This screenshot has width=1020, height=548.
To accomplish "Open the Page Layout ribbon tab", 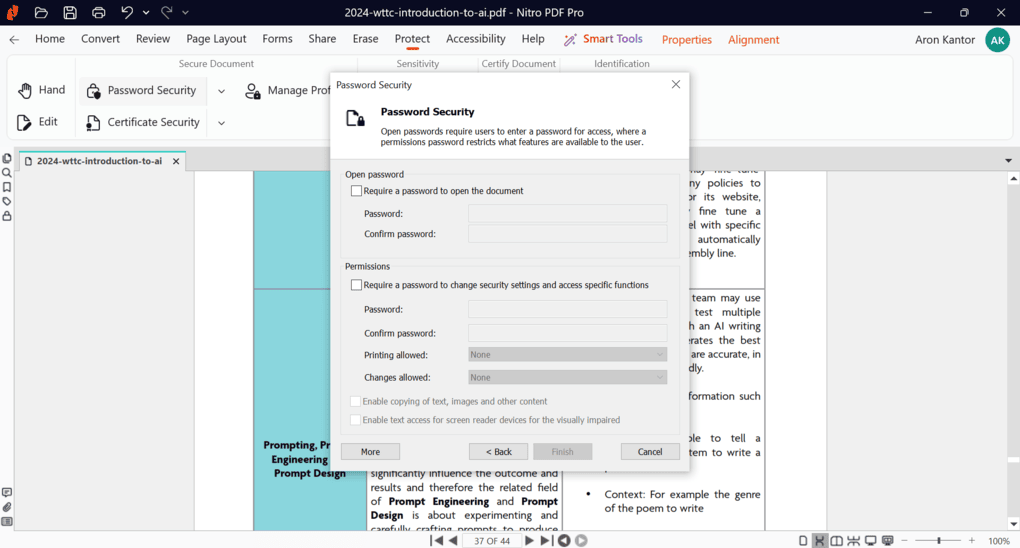I will tap(216, 39).
